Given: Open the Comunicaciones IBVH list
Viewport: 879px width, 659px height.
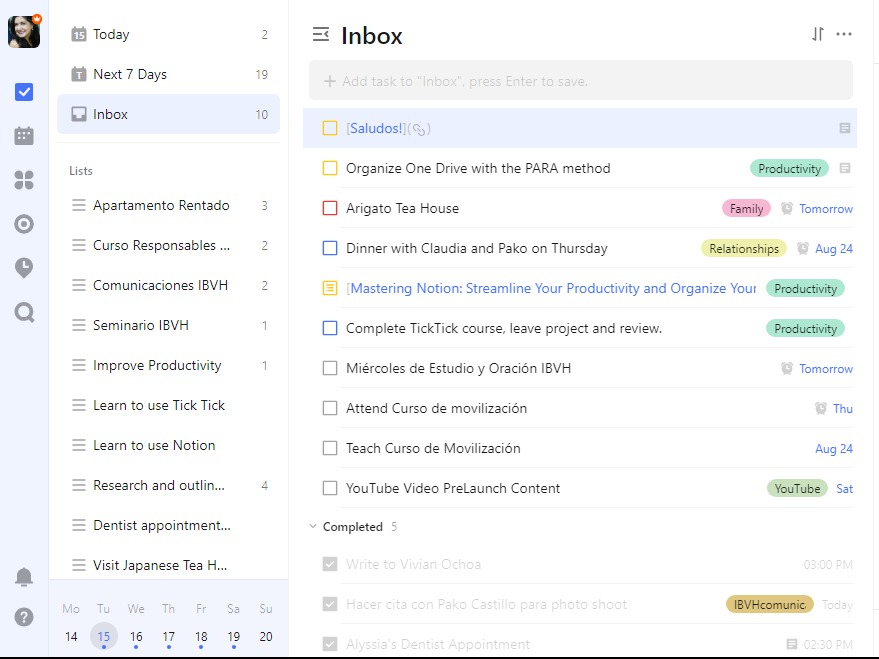Looking at the screenshot, I should click(x=168, y=285).
